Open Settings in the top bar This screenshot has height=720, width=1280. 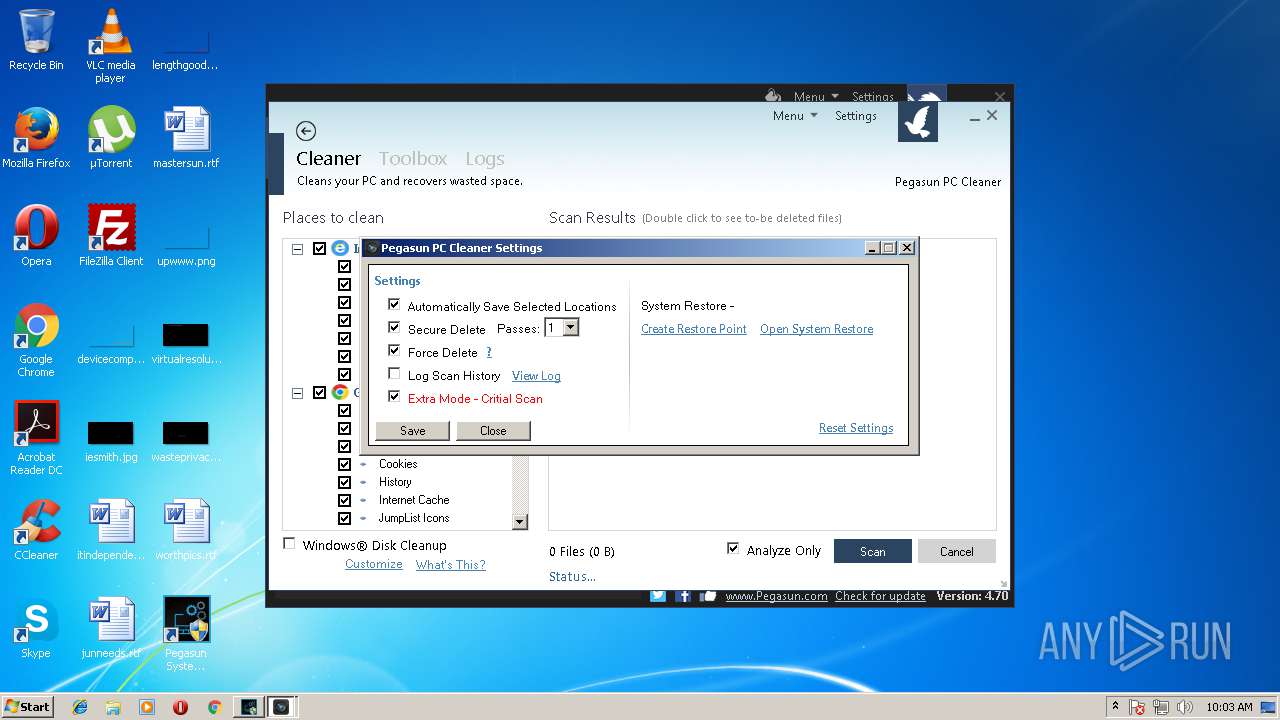tap(856, 116)
